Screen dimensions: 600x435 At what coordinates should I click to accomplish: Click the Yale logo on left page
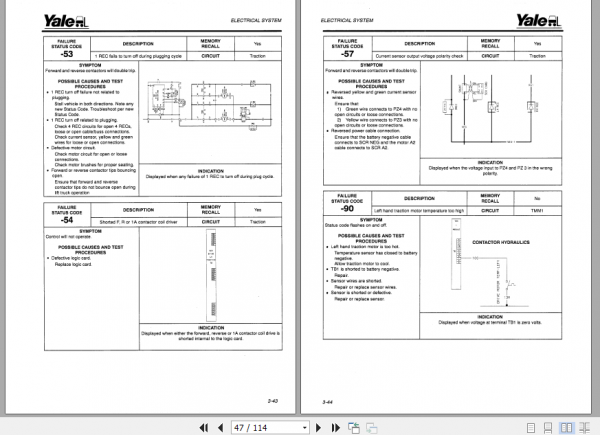(x=66, y=21)
